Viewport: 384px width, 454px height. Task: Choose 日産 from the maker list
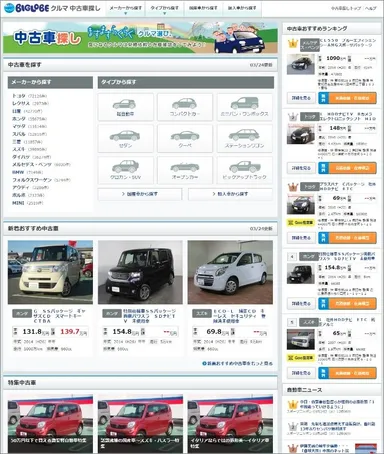click(16, 111)
